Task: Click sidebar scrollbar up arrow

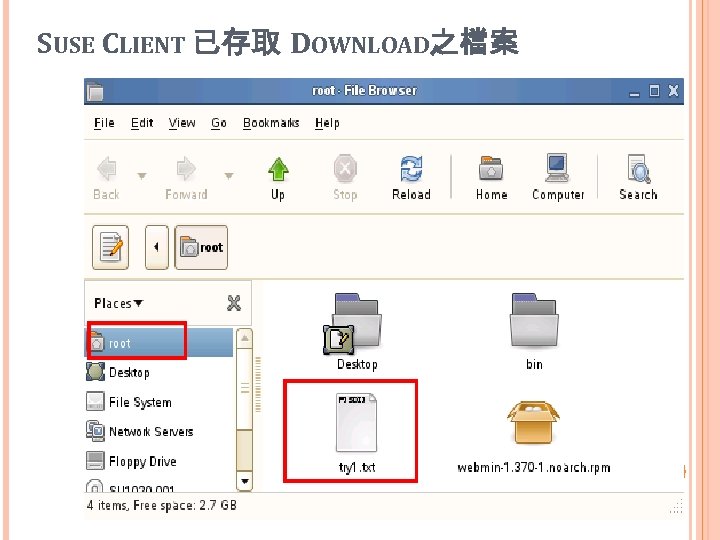Action: pos(245,339)
